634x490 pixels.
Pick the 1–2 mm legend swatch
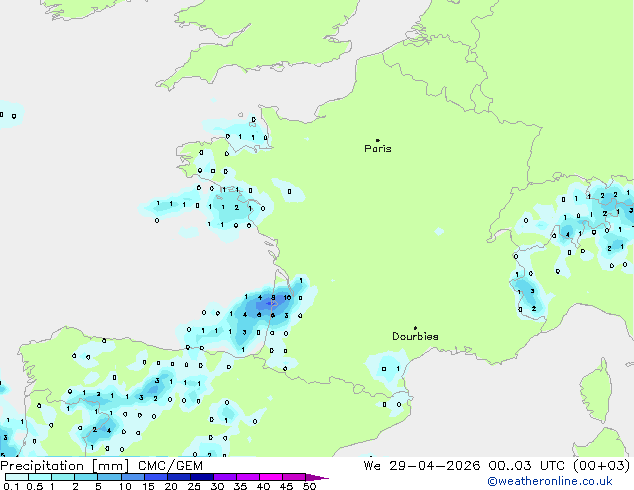pyautogui.click(x=63, y=477)
